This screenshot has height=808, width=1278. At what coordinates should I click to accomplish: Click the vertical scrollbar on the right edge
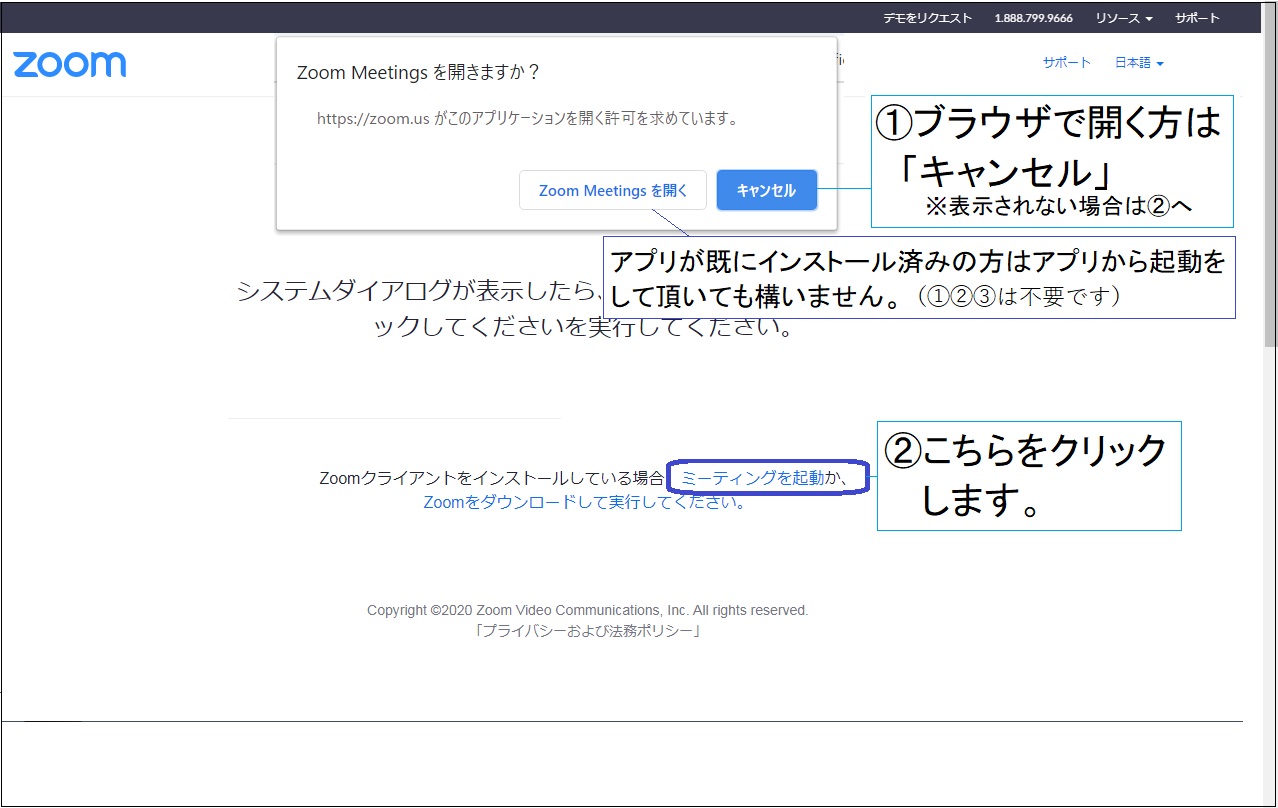pos(1270,200)
